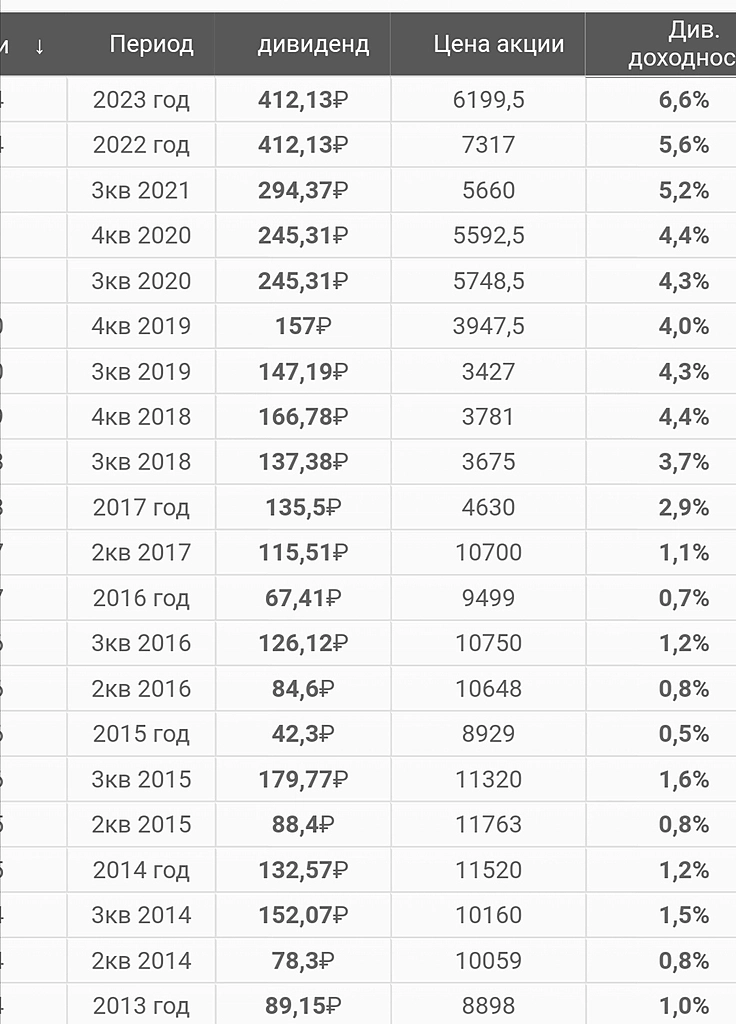Screen dimensions: 736x1024
Task: Click the 2022 год period cell
Action: coord(141,145)
